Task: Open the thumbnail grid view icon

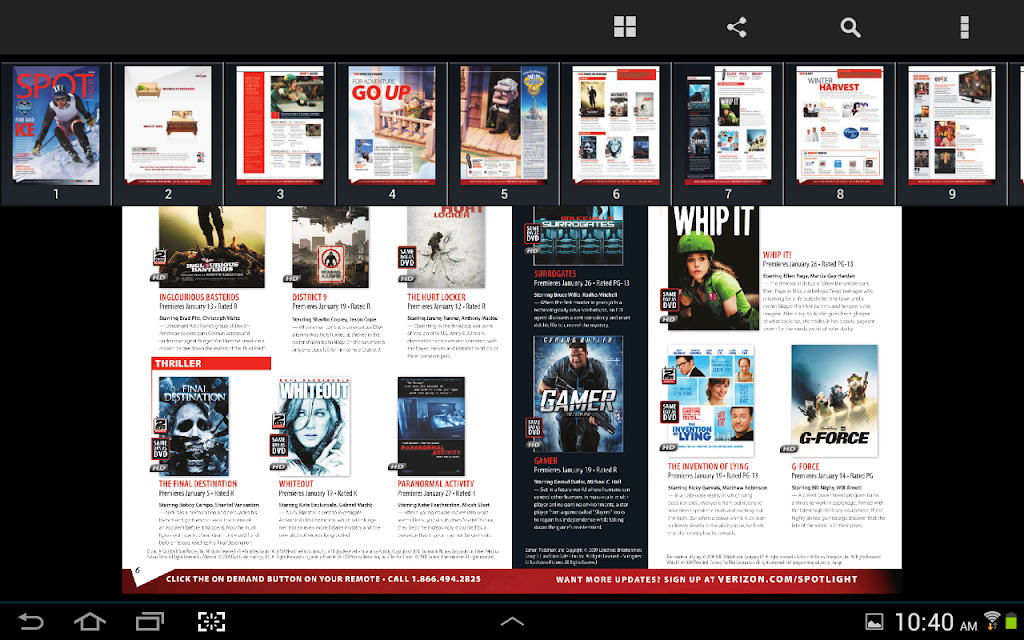Action: [625, 27]
